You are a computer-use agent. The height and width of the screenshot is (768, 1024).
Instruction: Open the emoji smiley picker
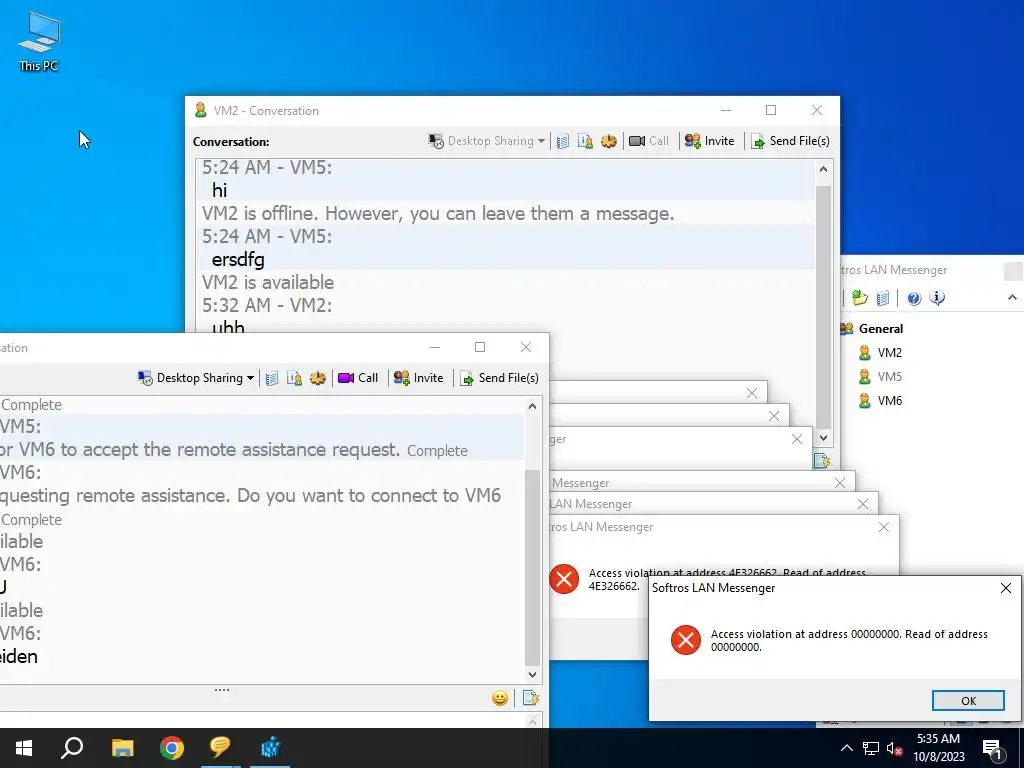point(500,698)
